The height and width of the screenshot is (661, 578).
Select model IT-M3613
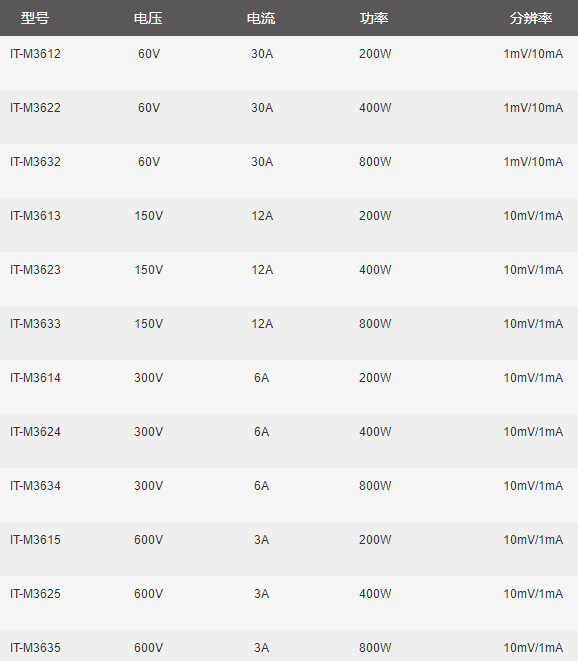pyautogui.click(x=35, y=216)
